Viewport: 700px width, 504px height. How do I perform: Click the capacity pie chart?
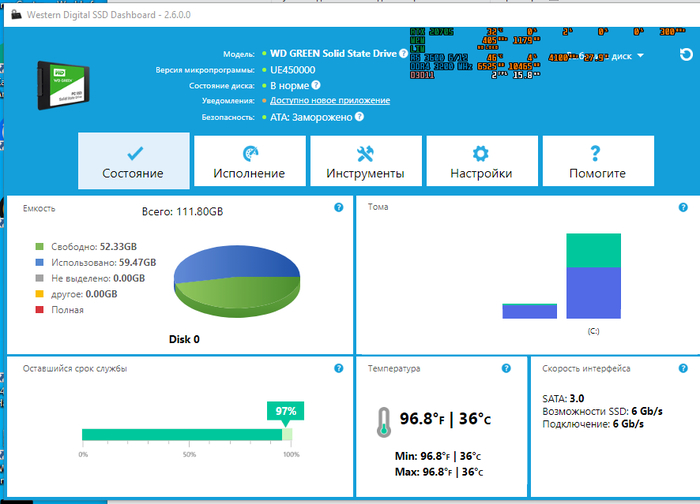237,279
